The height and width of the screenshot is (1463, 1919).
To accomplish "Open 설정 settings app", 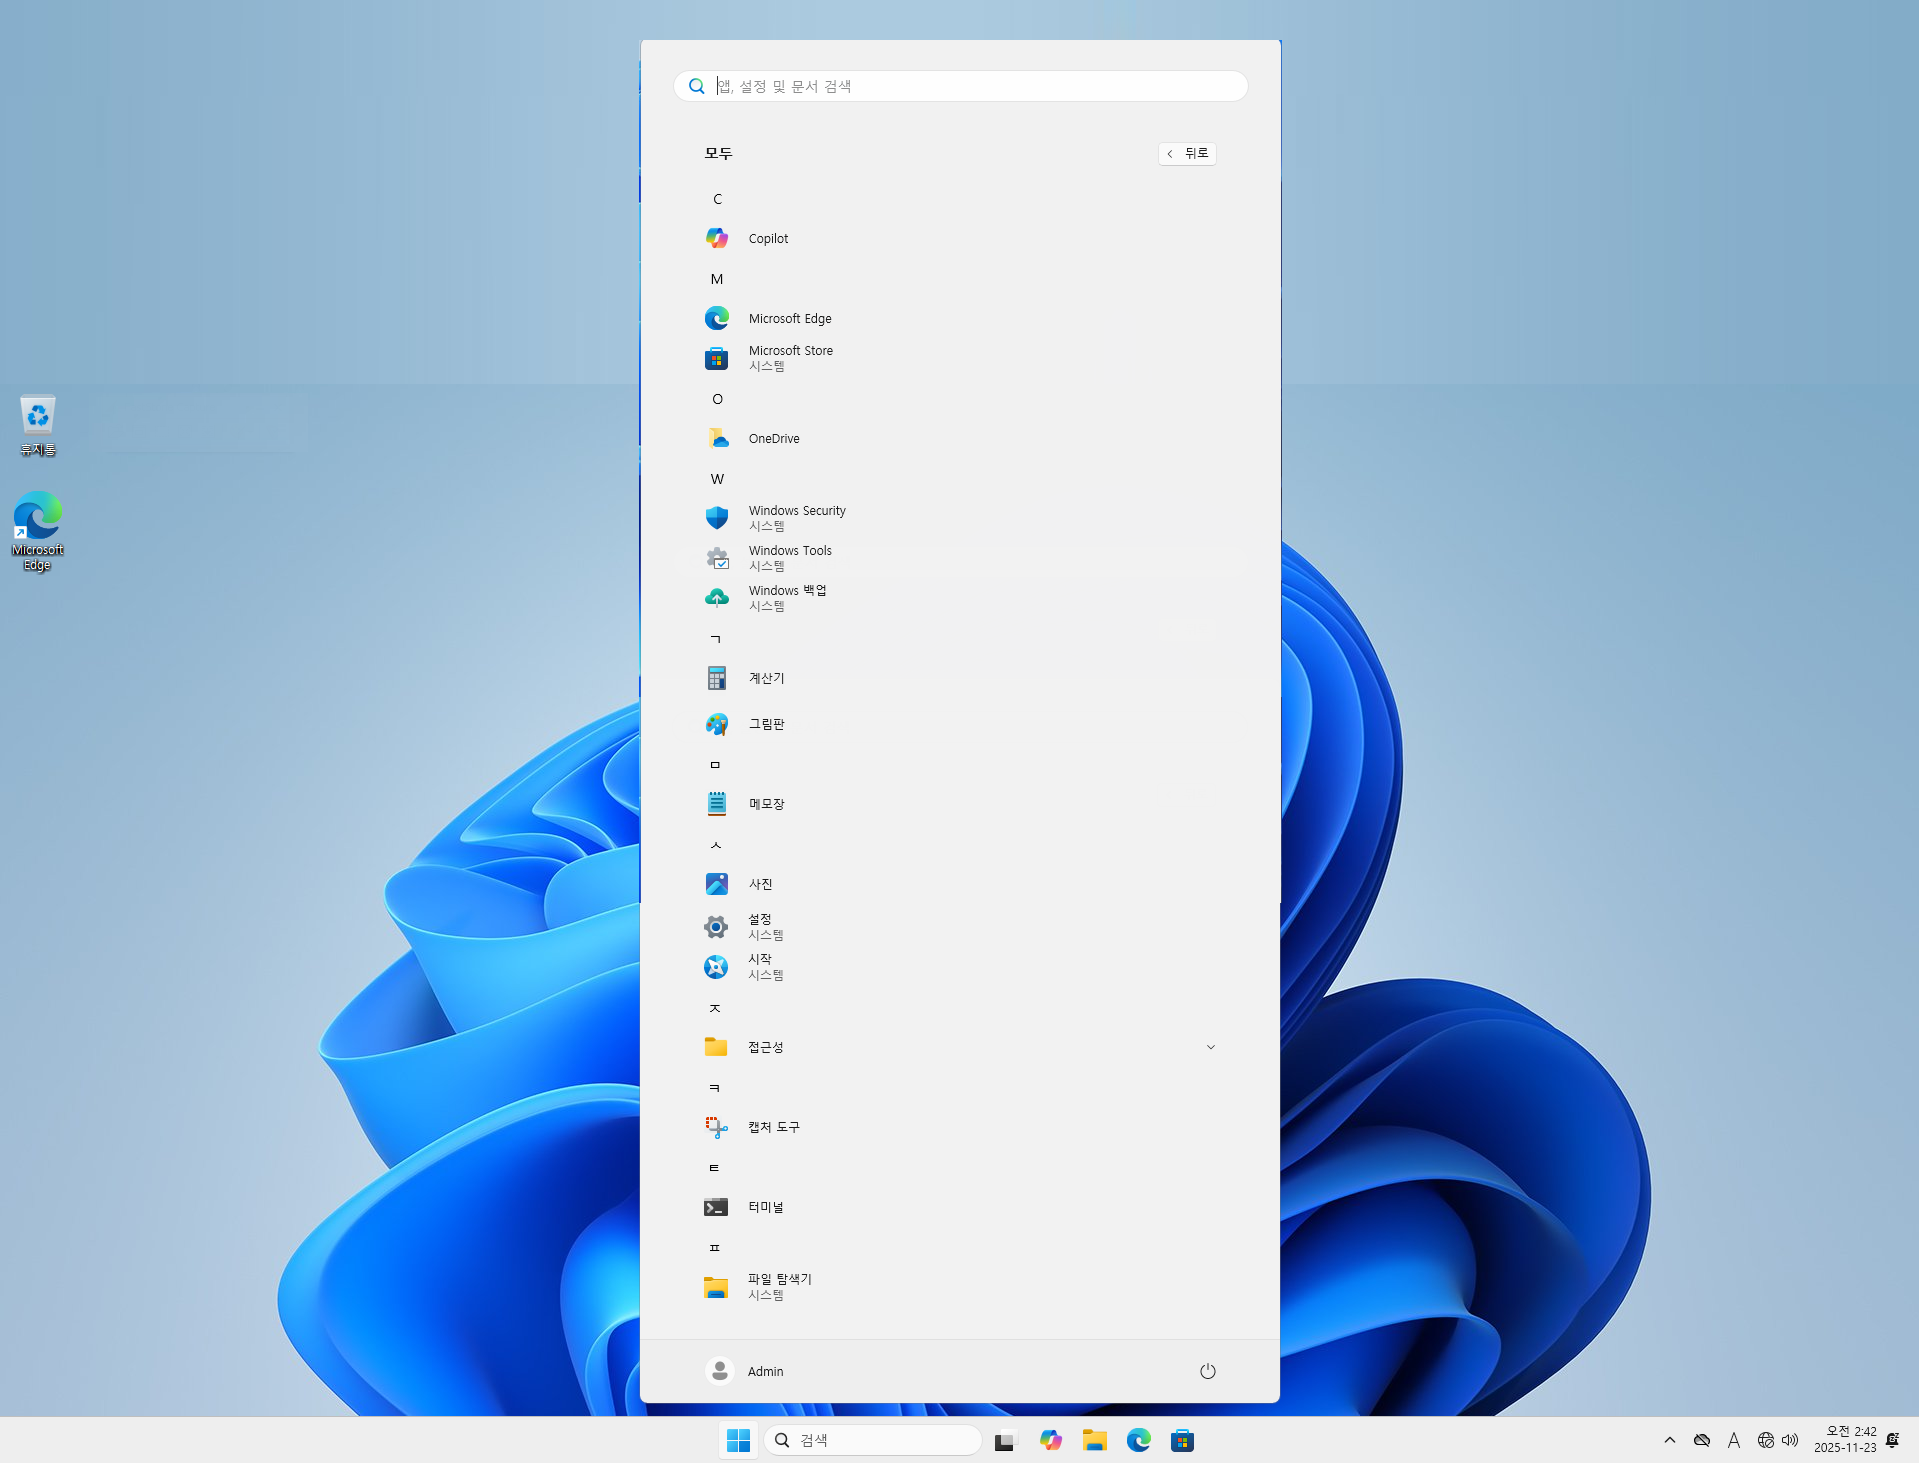I will (960, 927).
